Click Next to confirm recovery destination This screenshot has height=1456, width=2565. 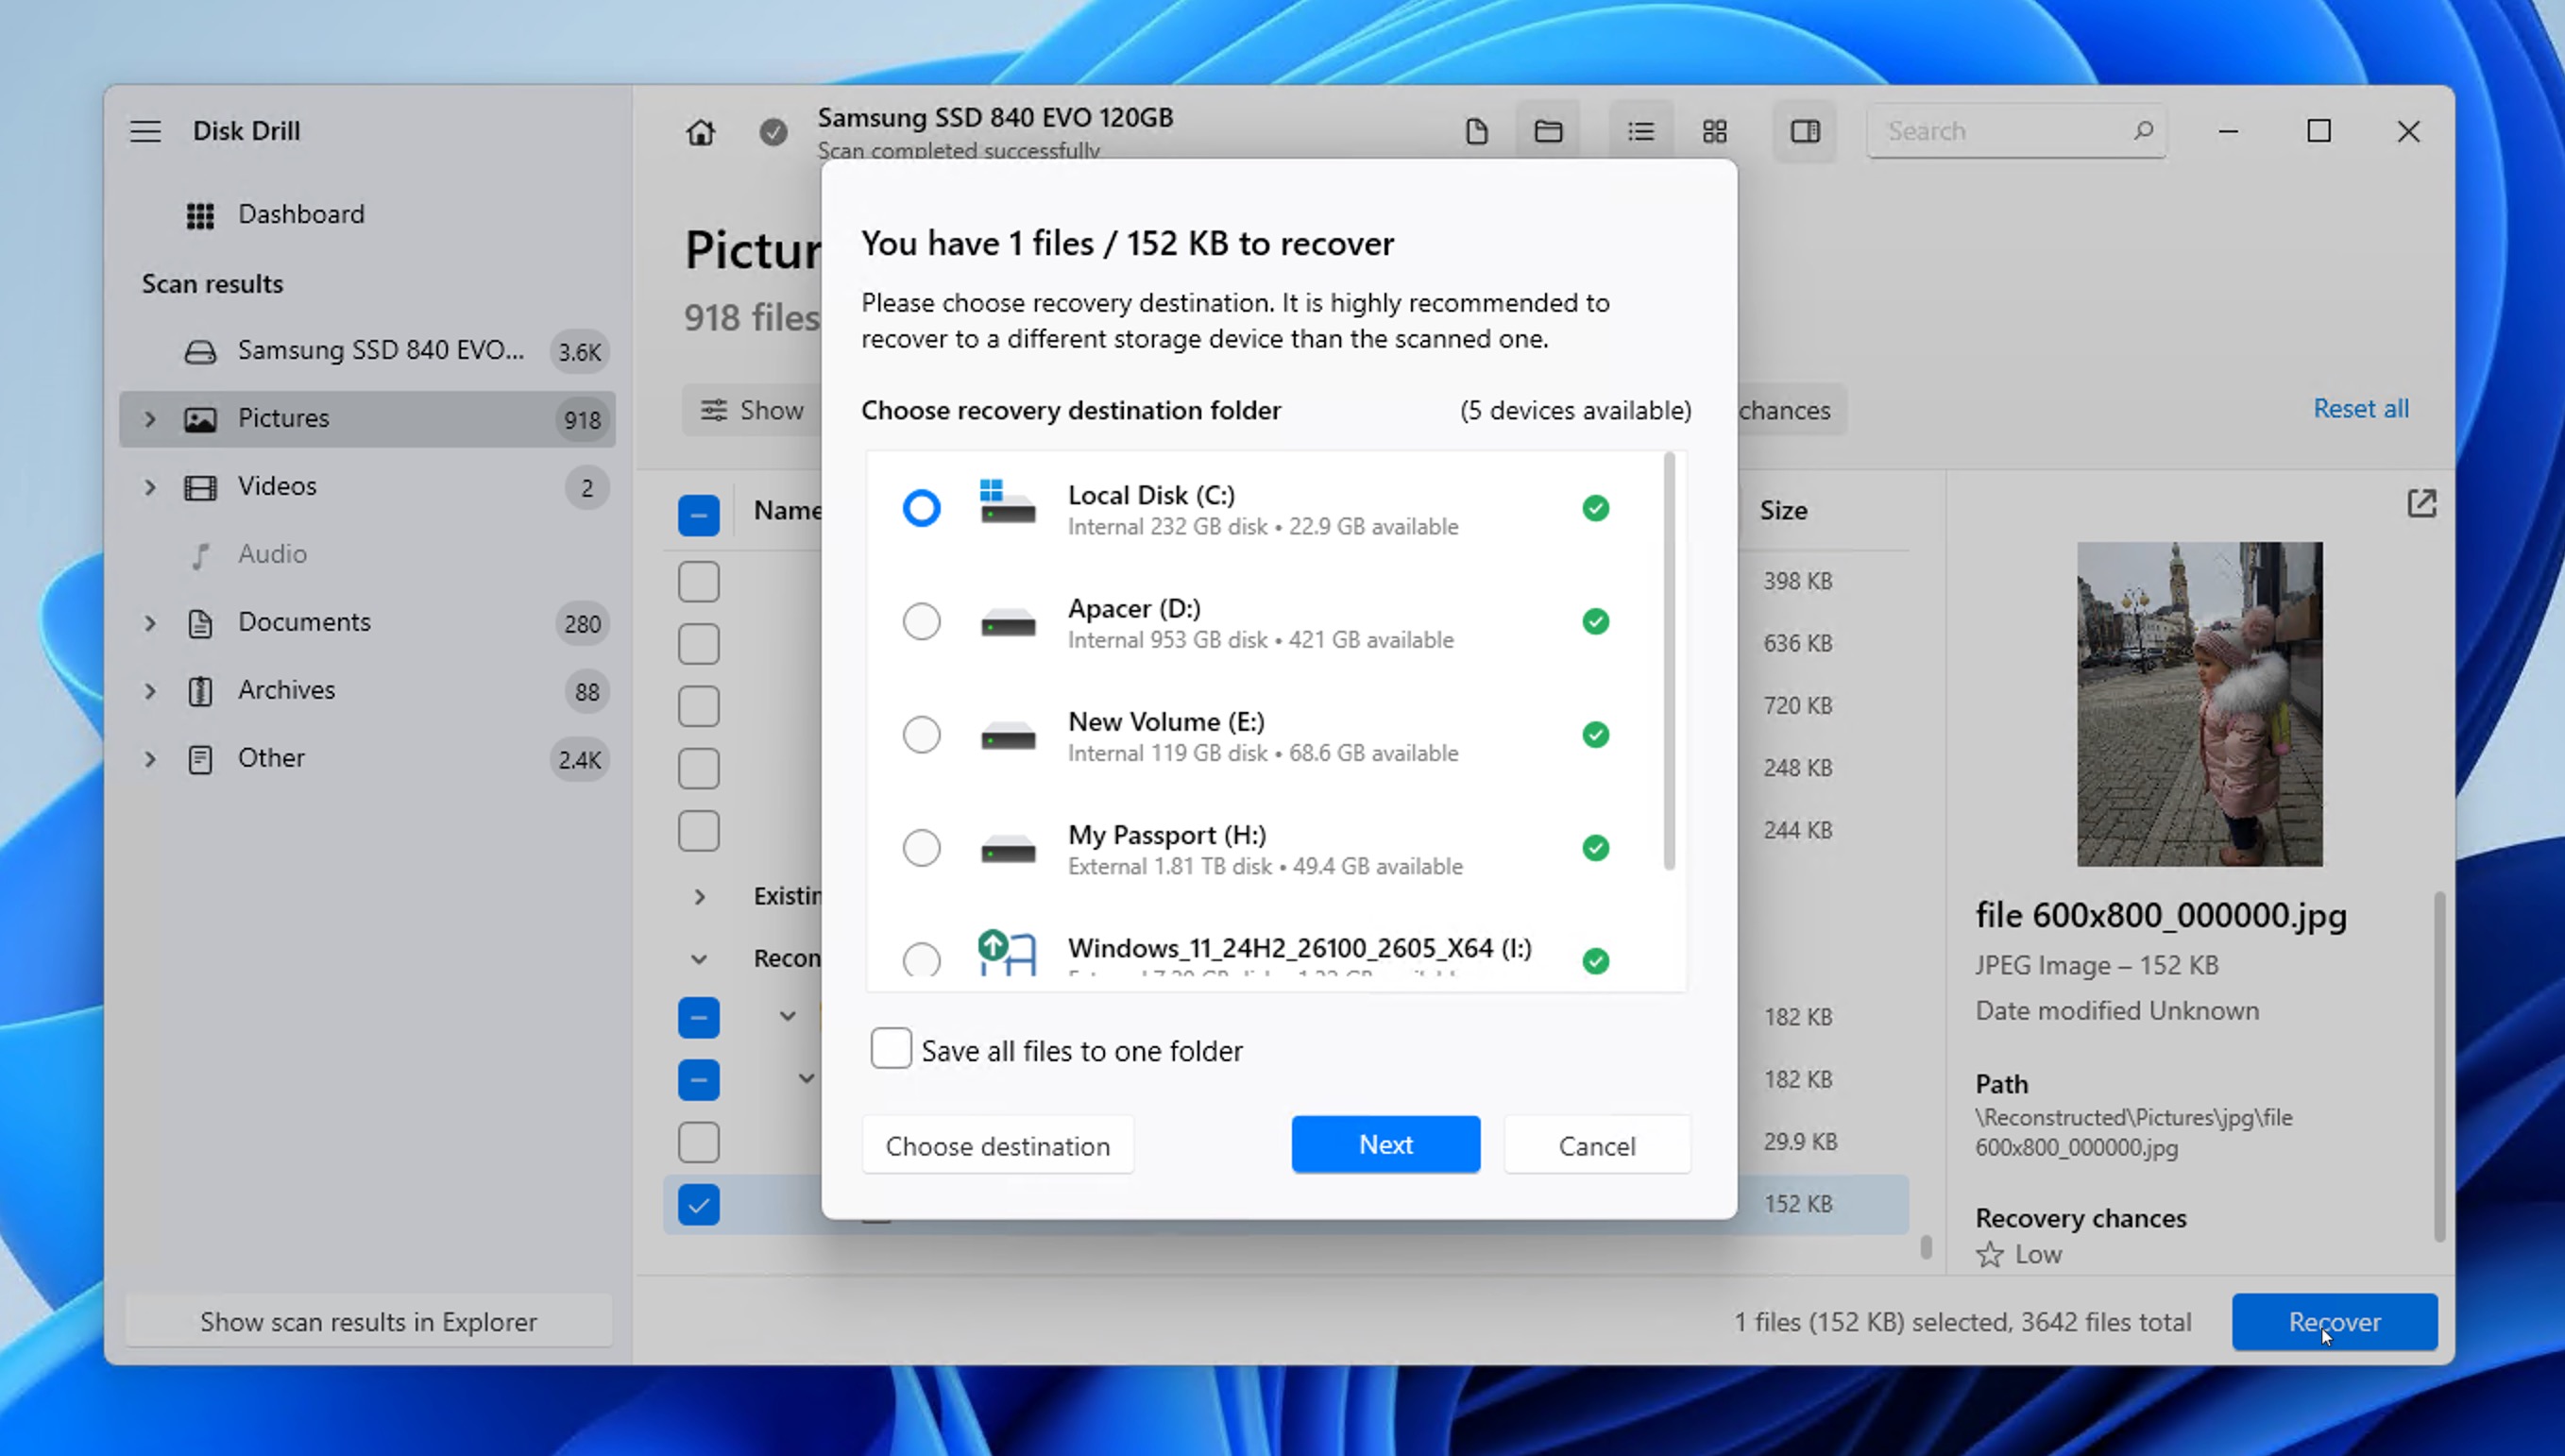1386,1144
